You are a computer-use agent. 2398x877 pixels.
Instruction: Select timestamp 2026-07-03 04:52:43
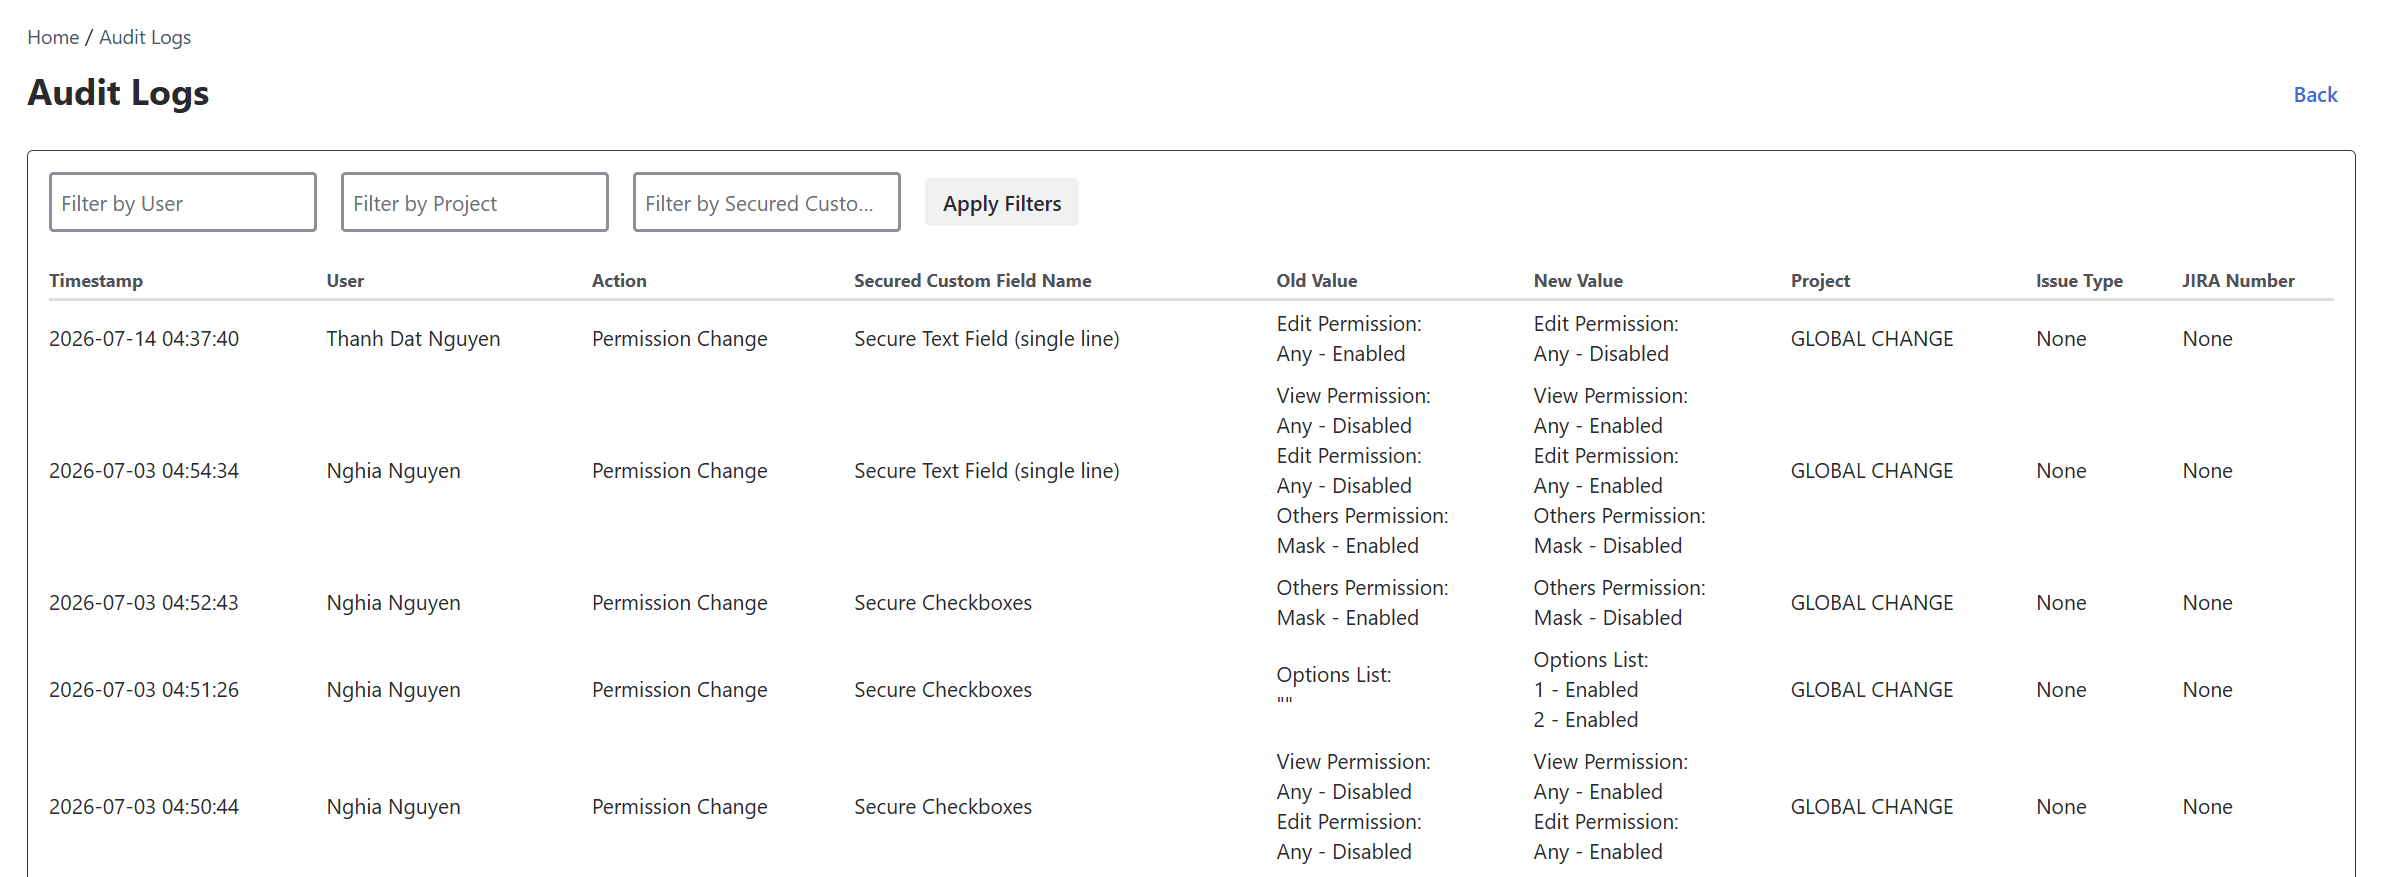pyautogui.click(x=144, y=603)
